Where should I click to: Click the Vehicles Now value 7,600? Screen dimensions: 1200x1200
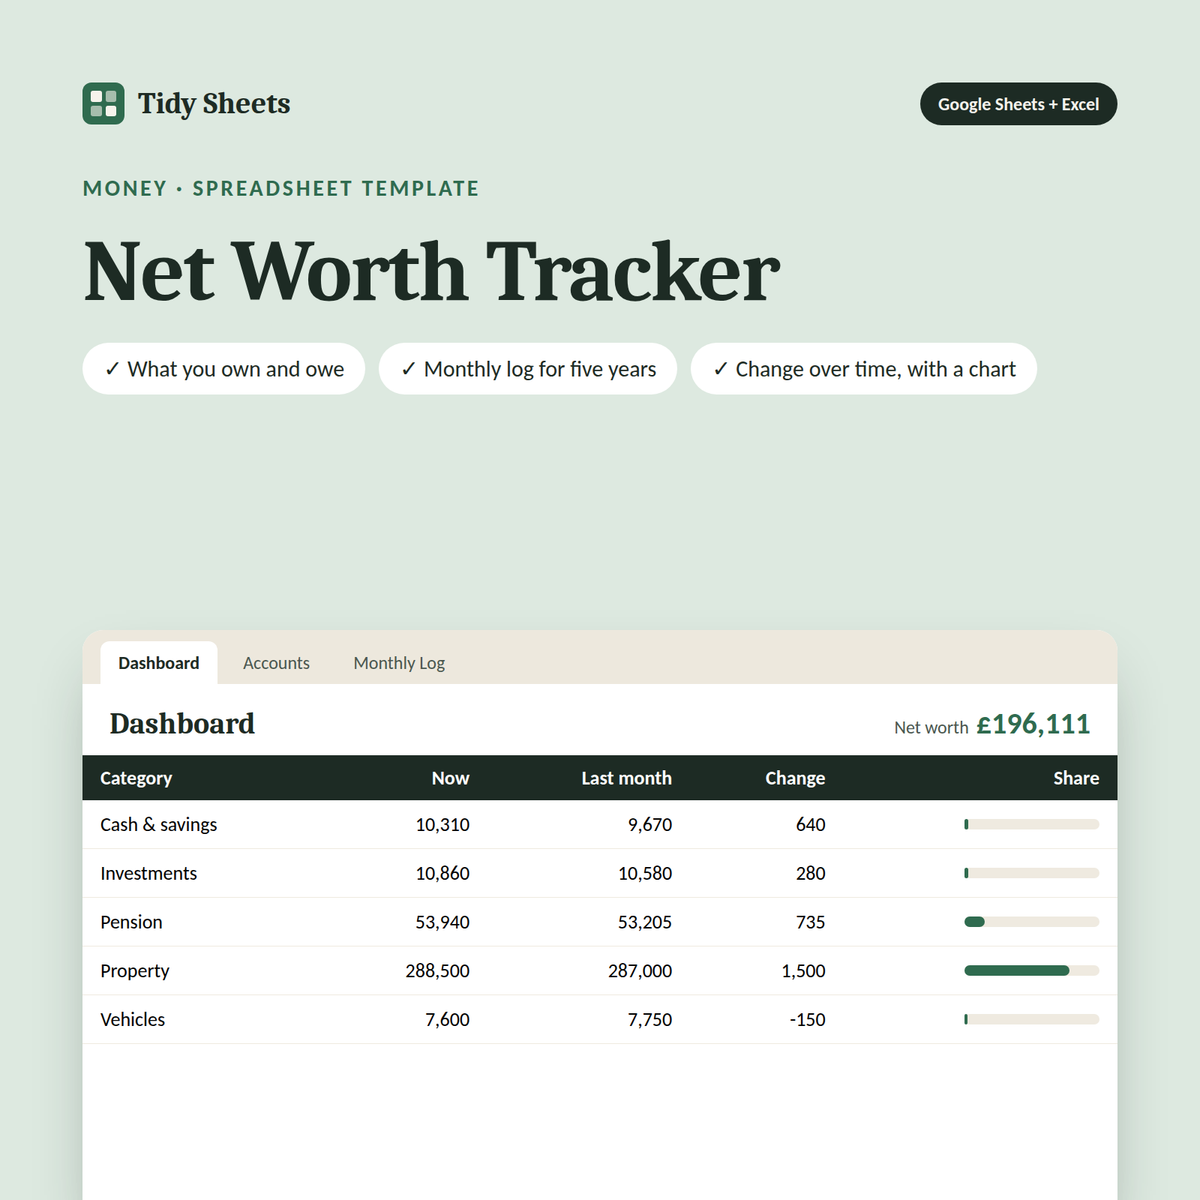point(447,1020)
